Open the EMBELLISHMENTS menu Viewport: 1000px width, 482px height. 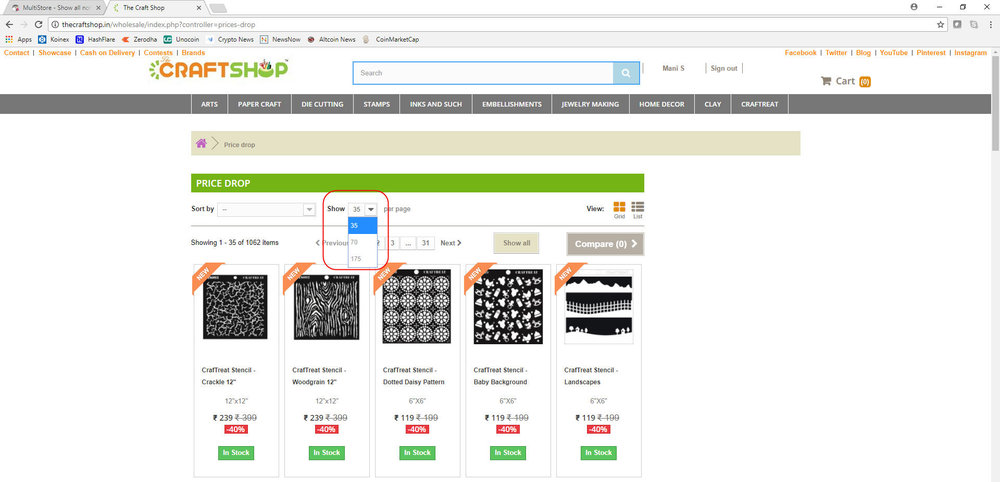click(x=511, y=104)
